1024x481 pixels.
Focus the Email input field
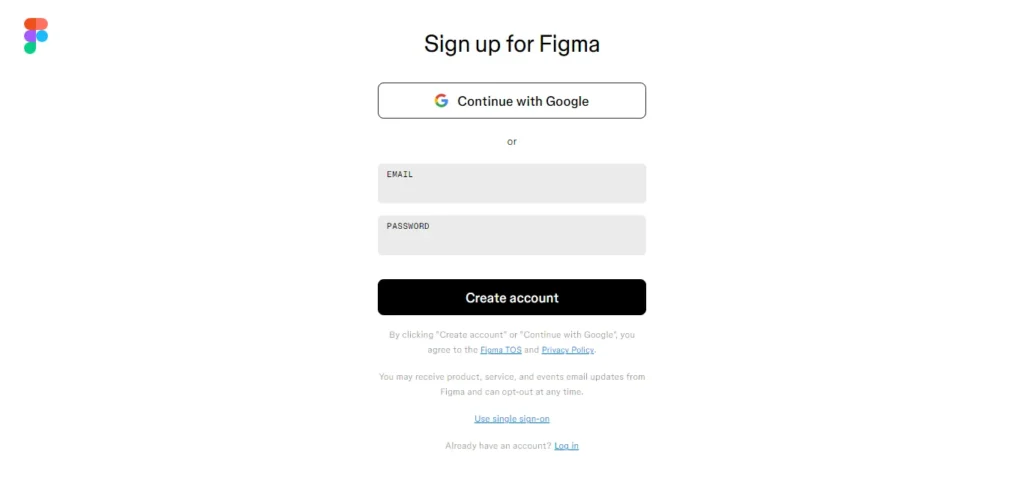[511, 183]
